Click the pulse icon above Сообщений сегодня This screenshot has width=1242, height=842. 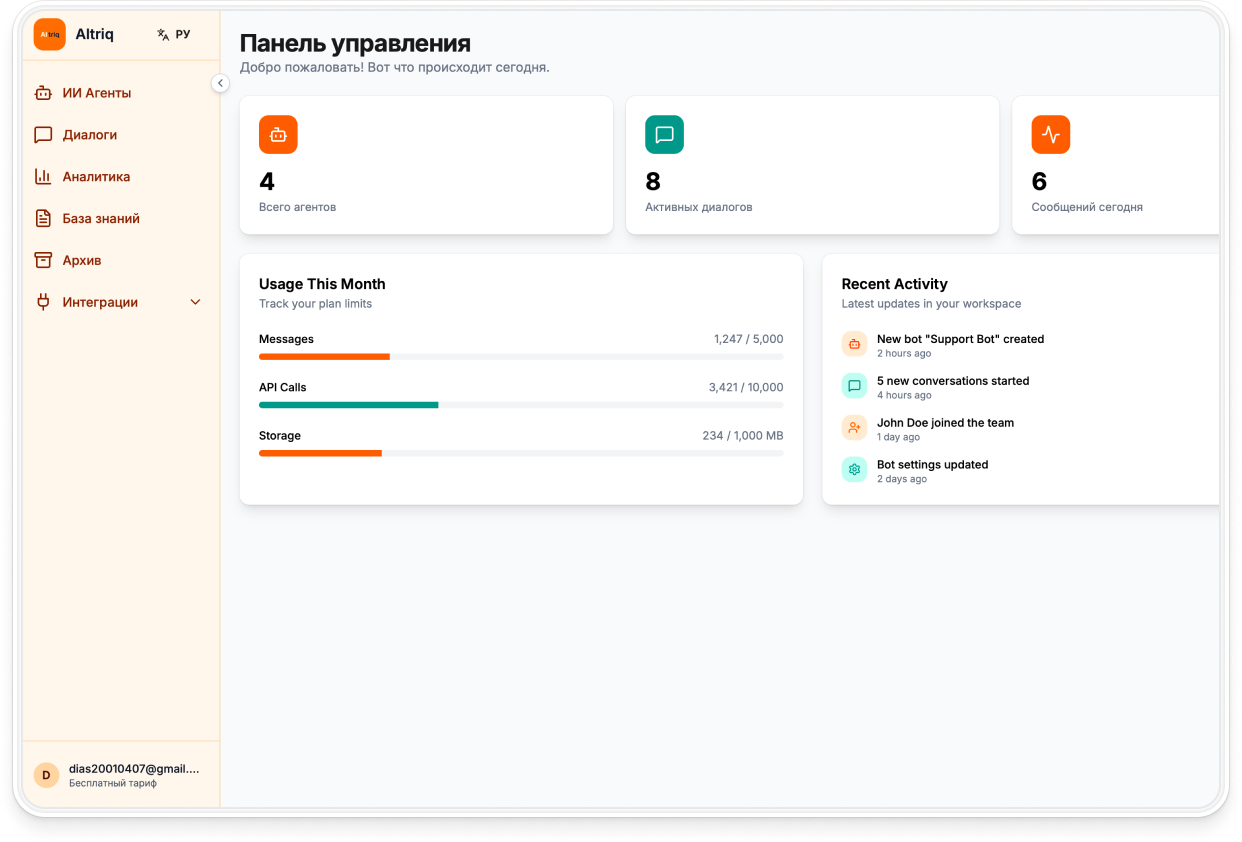(x=1050, y=135)
